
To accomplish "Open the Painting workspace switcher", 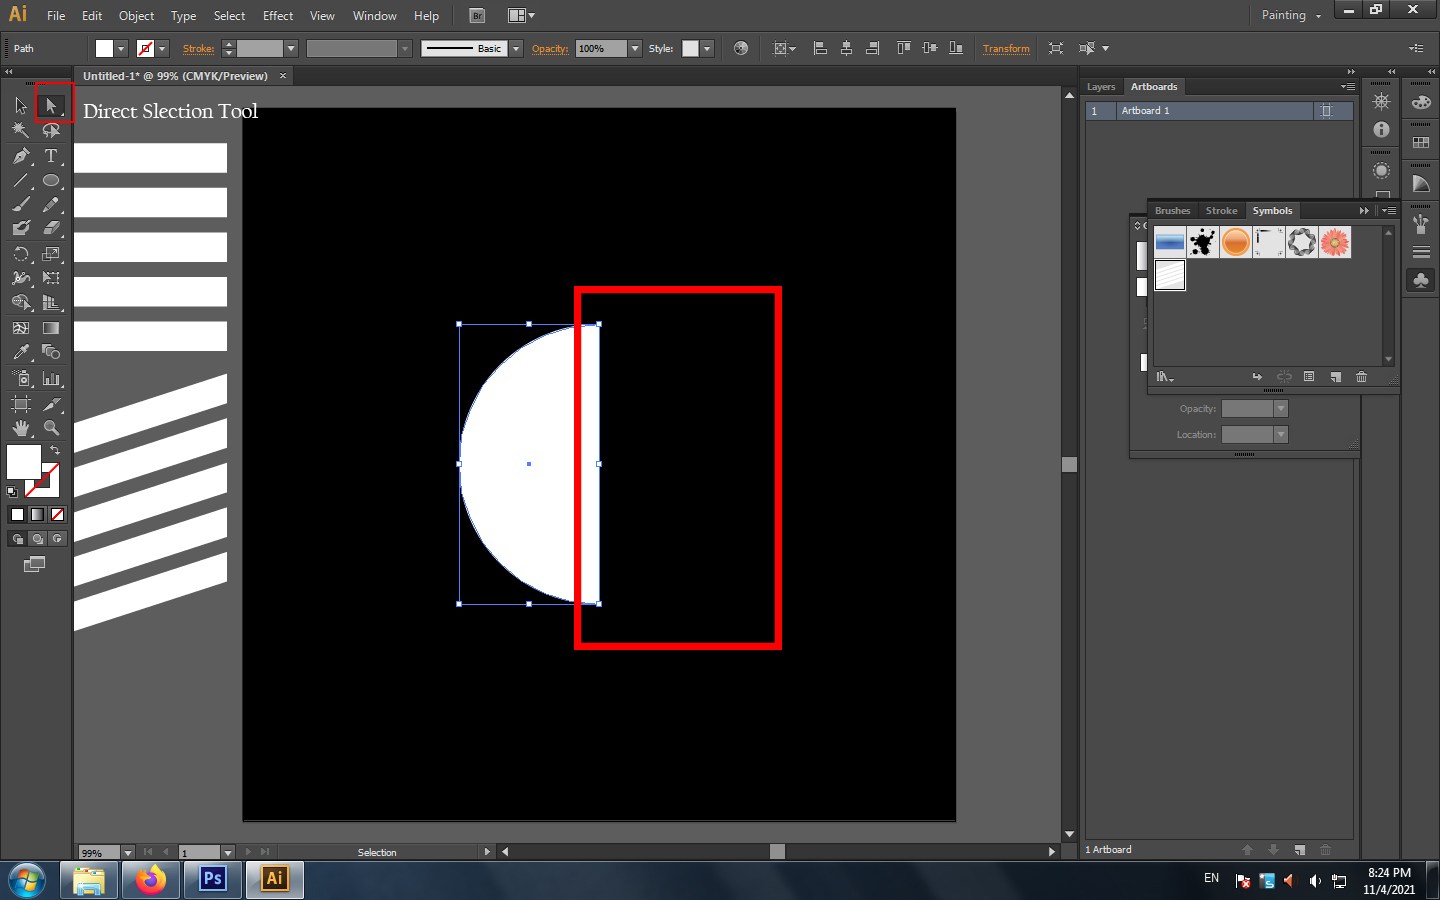I will (x=1291, y=15).
